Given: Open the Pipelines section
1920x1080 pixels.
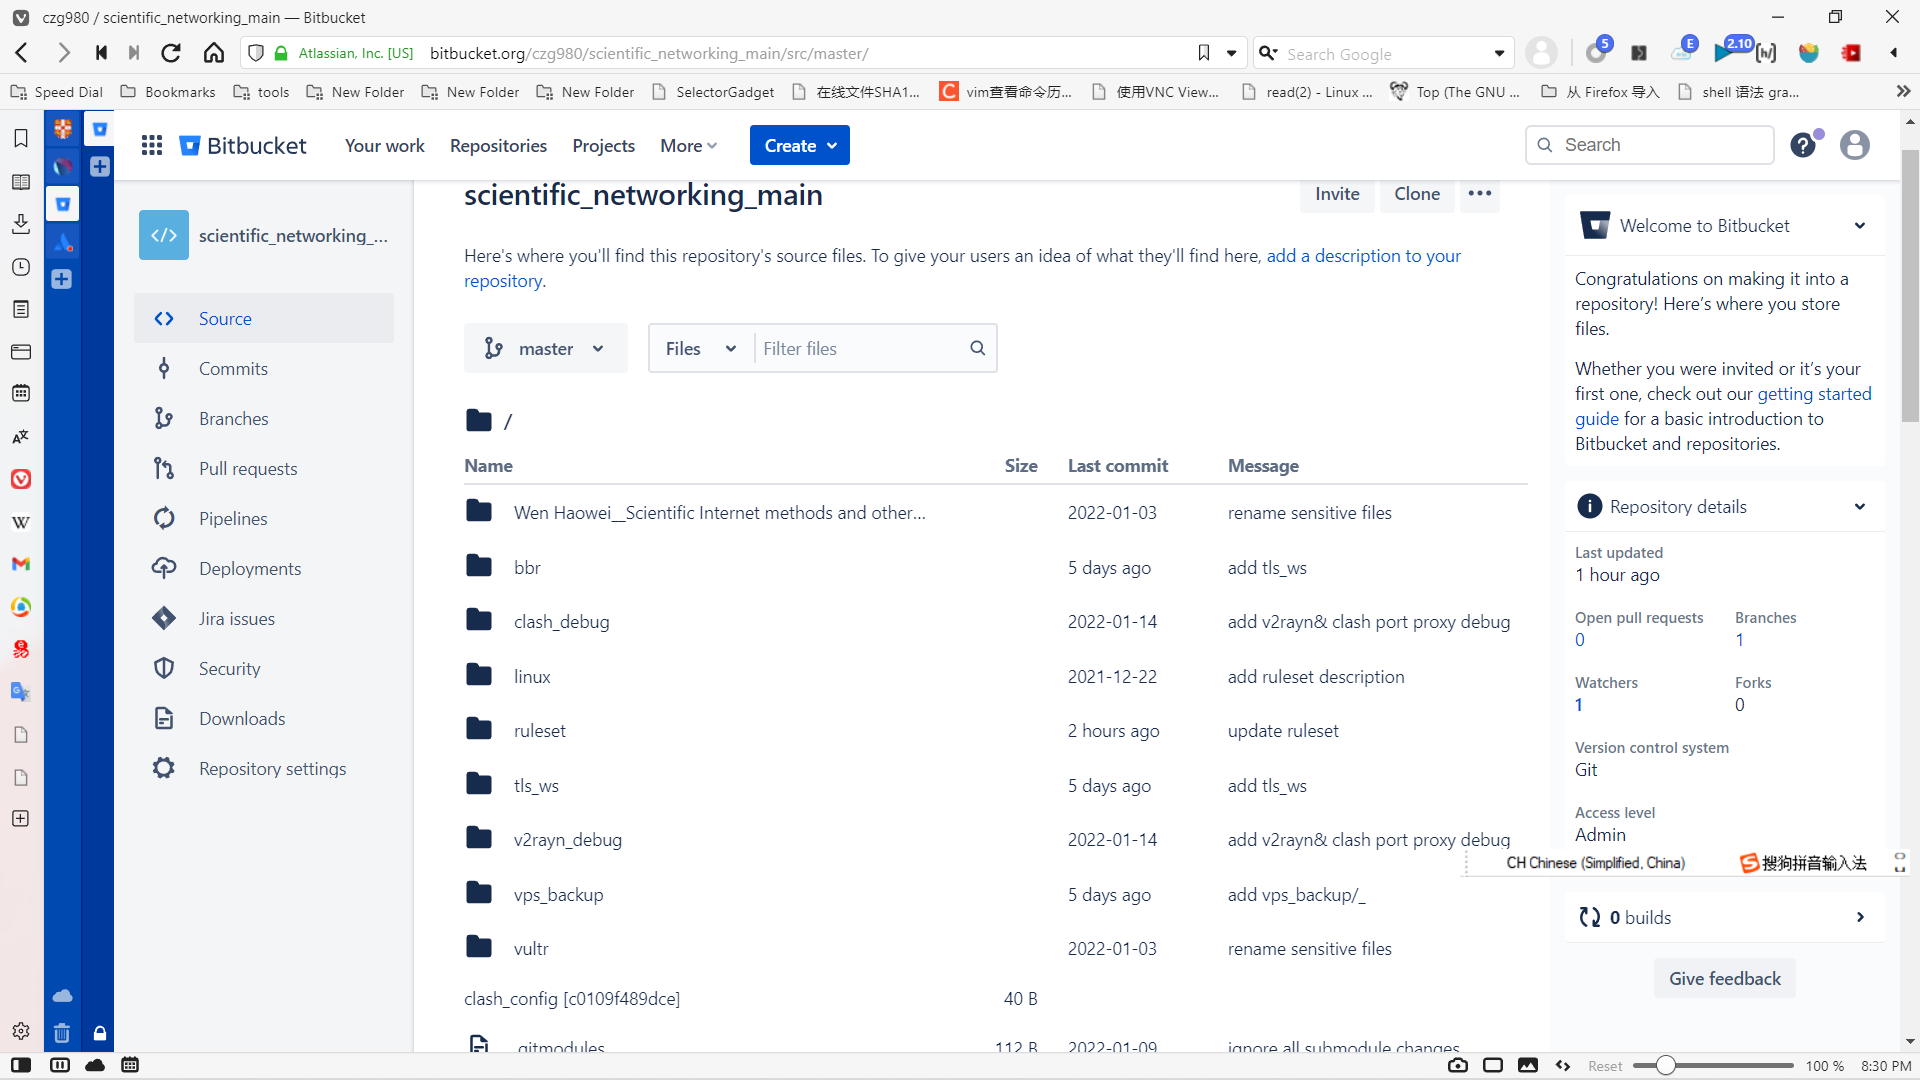Looking at the screenshot, I should 233,518.
